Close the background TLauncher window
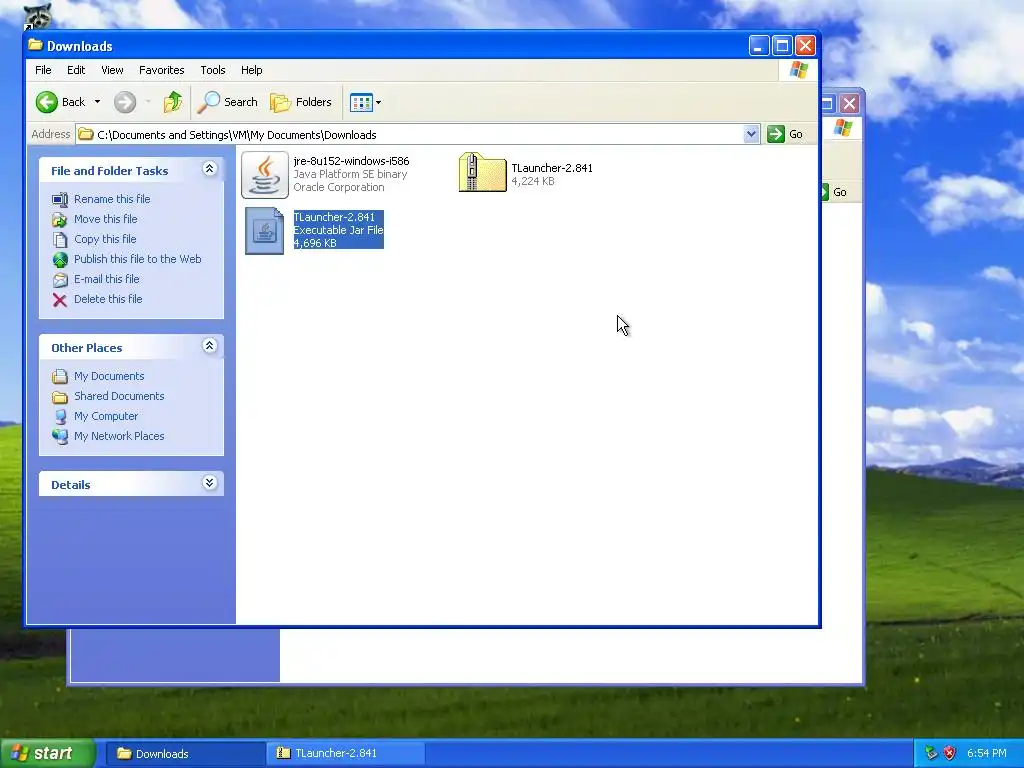The width and height of the screenshot is (1024, 768). click(x=849, y=103)
